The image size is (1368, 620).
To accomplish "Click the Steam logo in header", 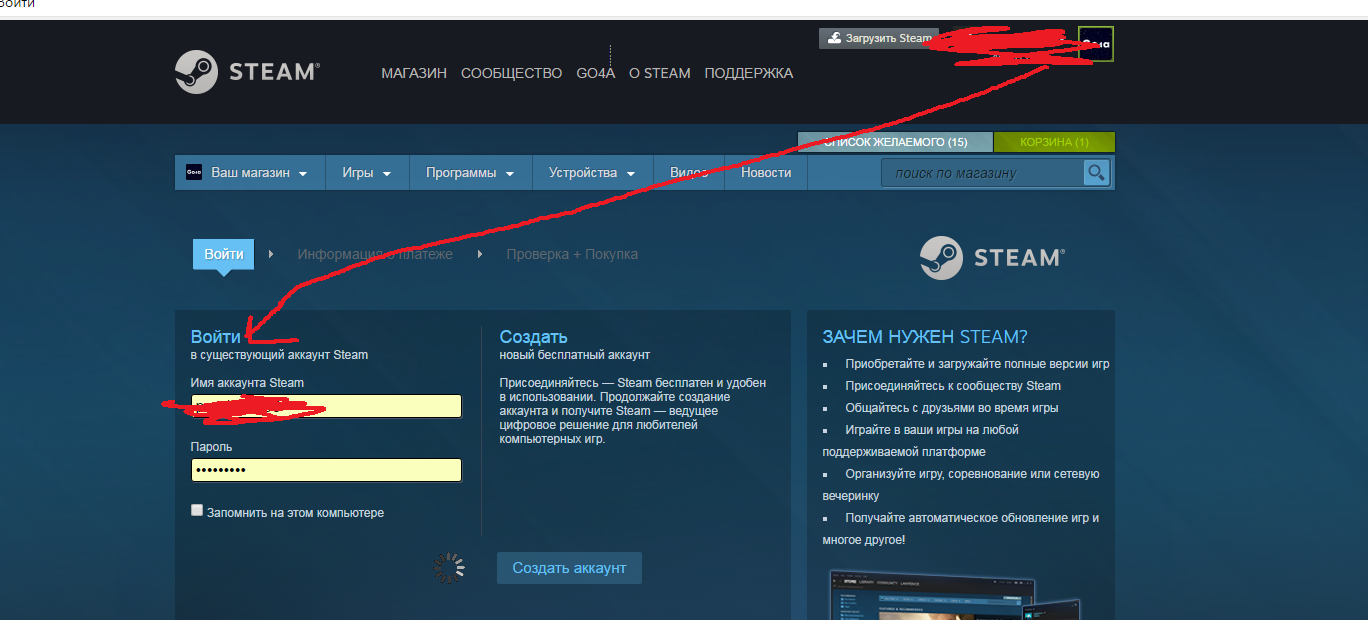I will click(x=248, y=72).
